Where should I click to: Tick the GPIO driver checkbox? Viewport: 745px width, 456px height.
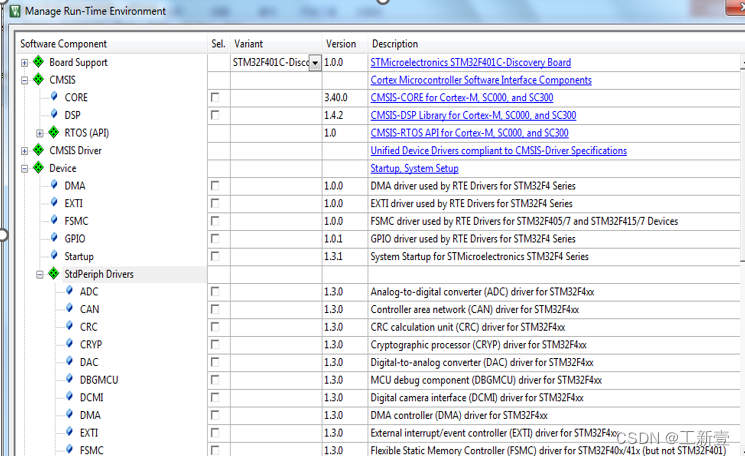[215, 238]
